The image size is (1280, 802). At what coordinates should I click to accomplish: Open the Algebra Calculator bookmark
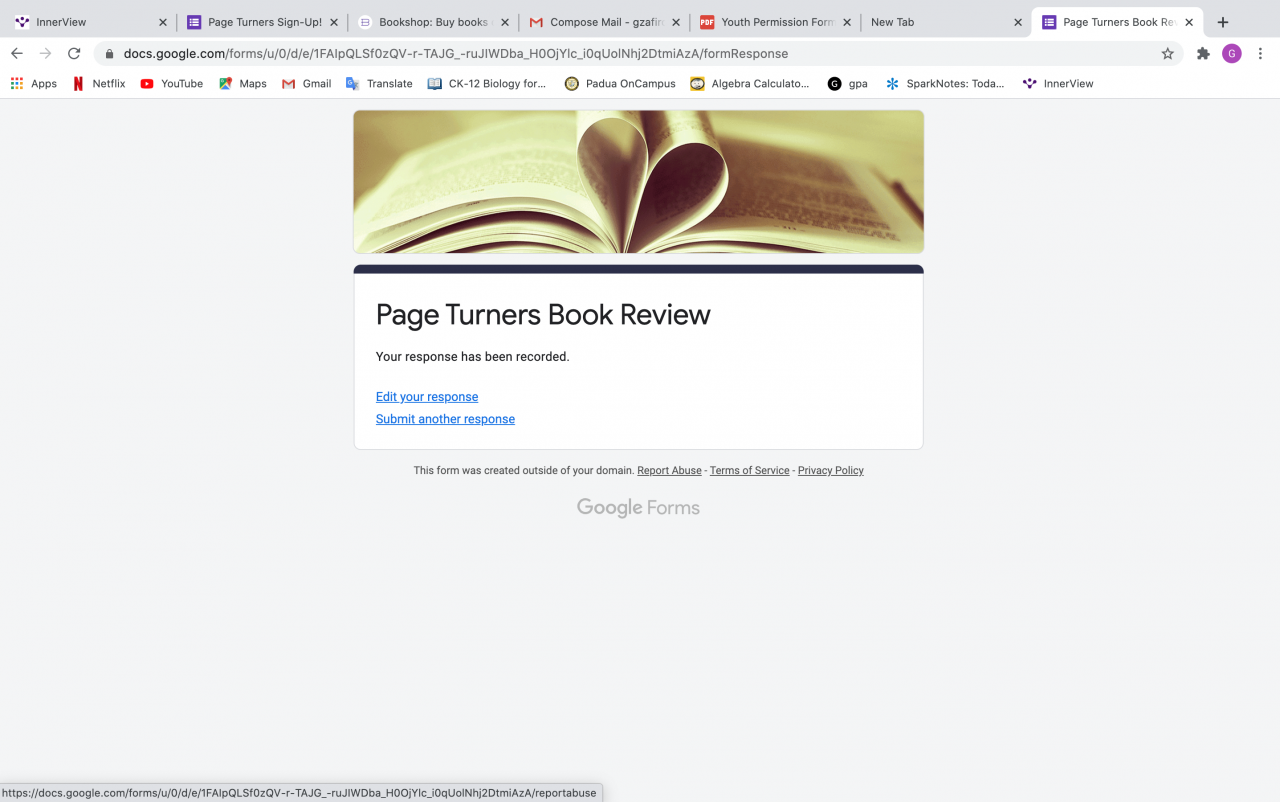[750, 84]
